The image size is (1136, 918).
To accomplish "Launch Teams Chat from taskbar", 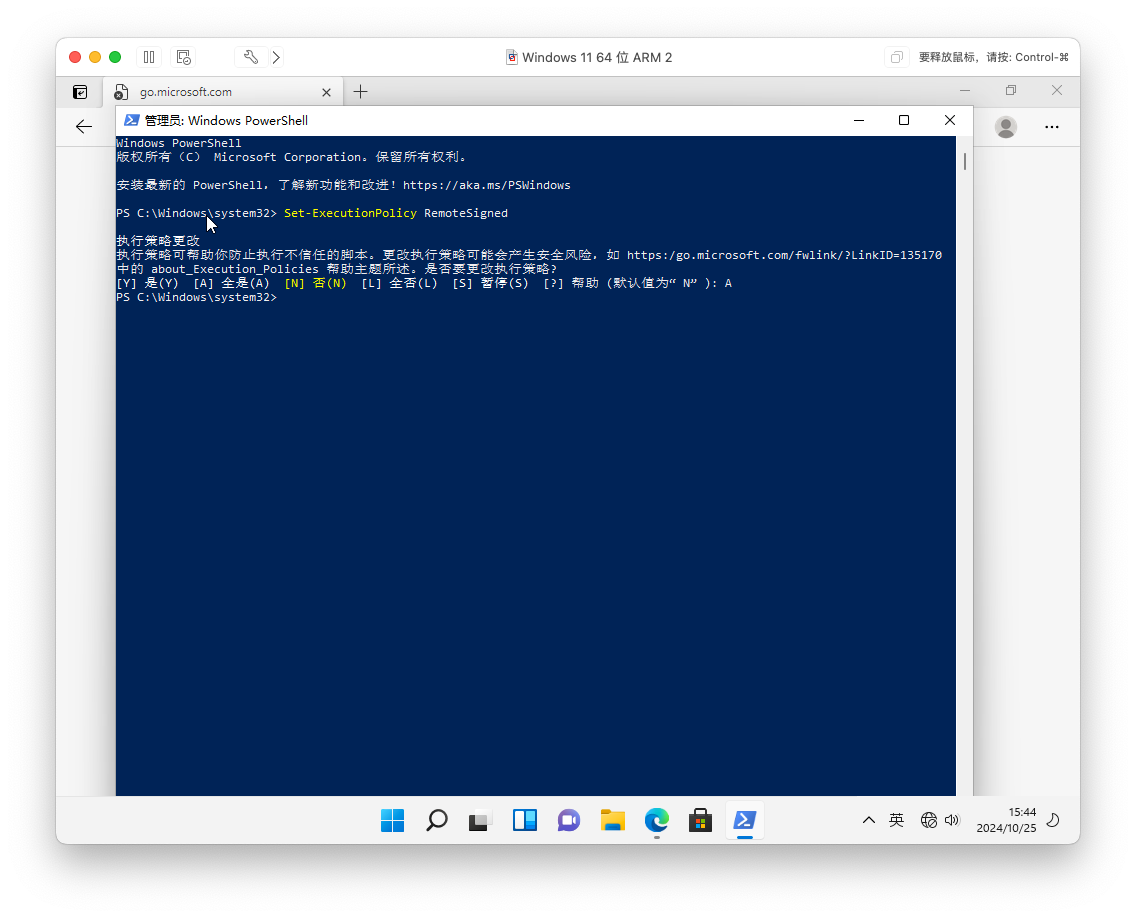I will click(x=569, y=820).
